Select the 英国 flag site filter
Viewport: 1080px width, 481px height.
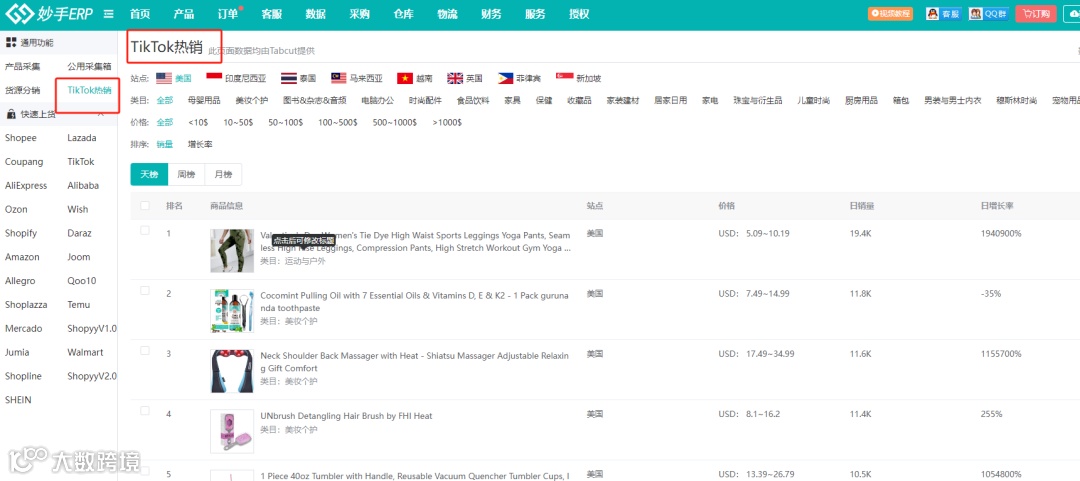coord(465,79)
